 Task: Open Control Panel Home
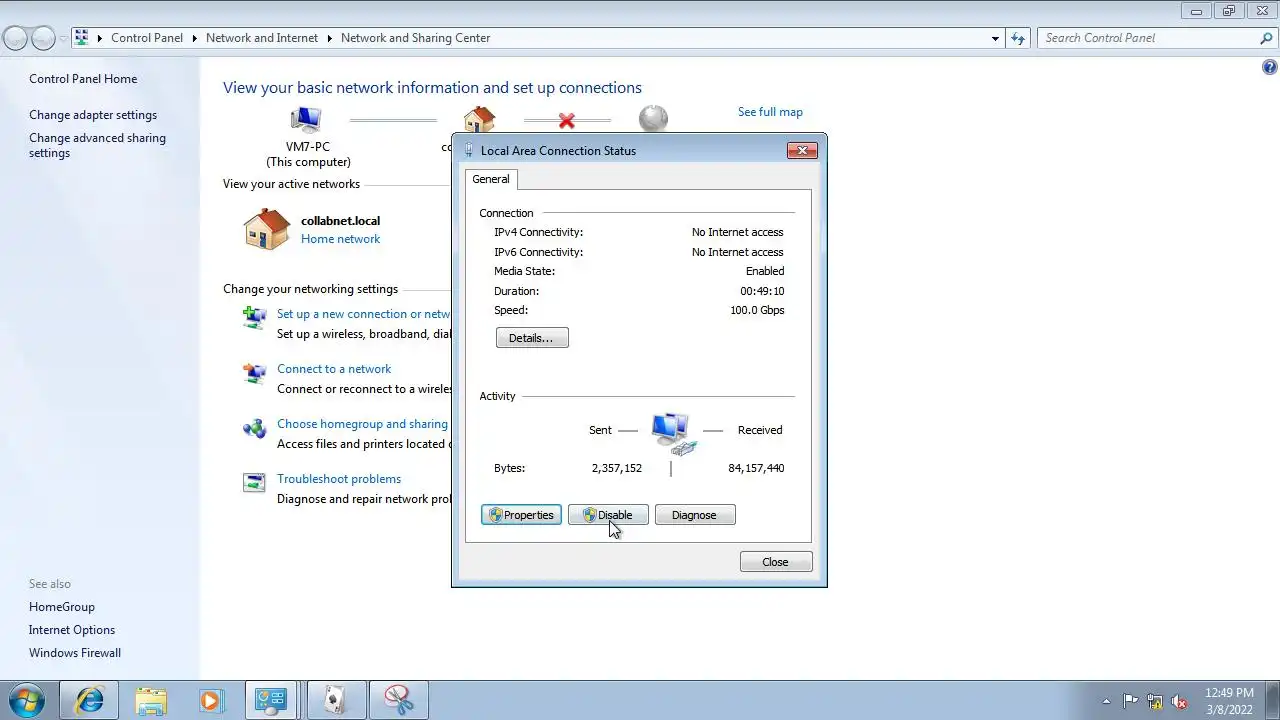(x=83, y=79)
